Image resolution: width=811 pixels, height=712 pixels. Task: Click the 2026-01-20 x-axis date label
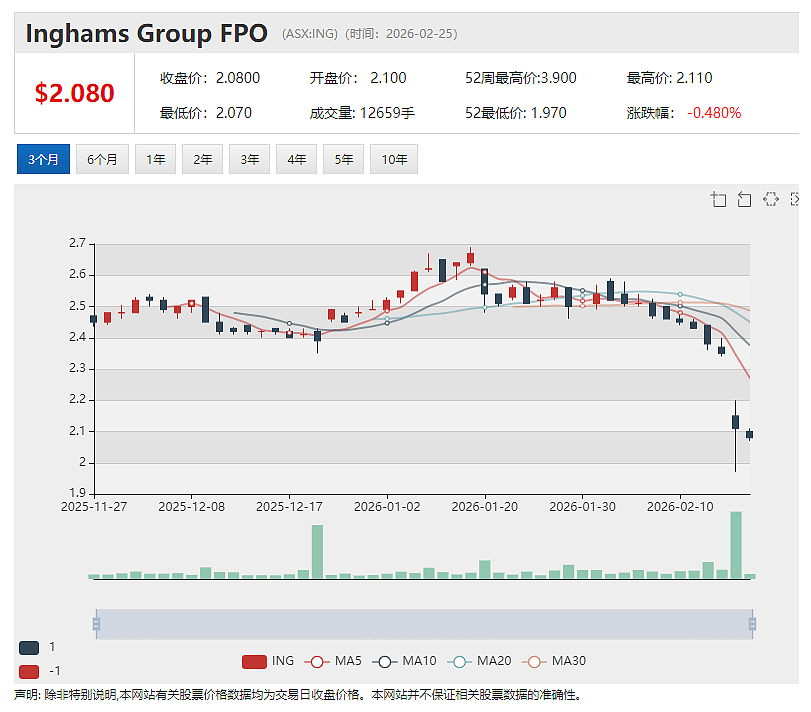tap(485, 507)
